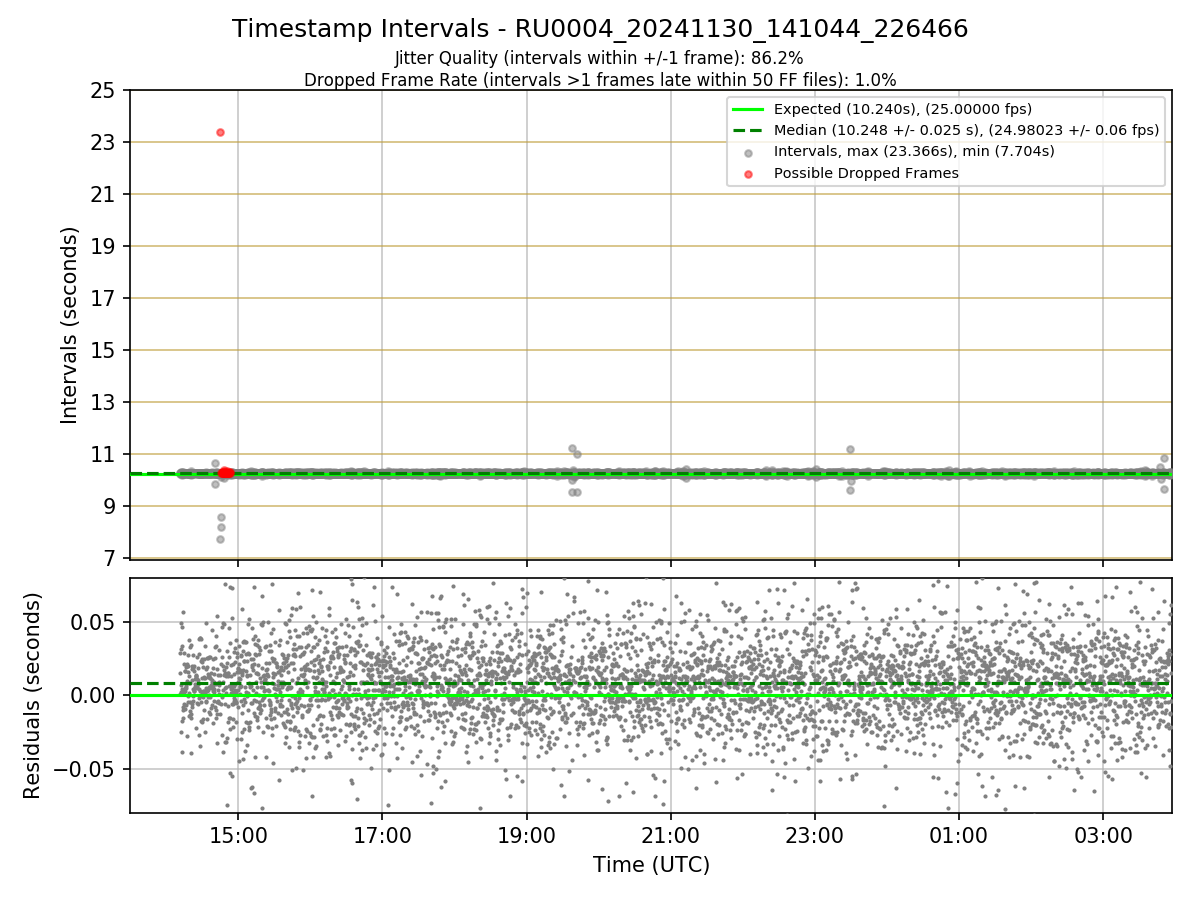
Task: Click the red dot marker in the legend
Action: [x=748, y=174]
